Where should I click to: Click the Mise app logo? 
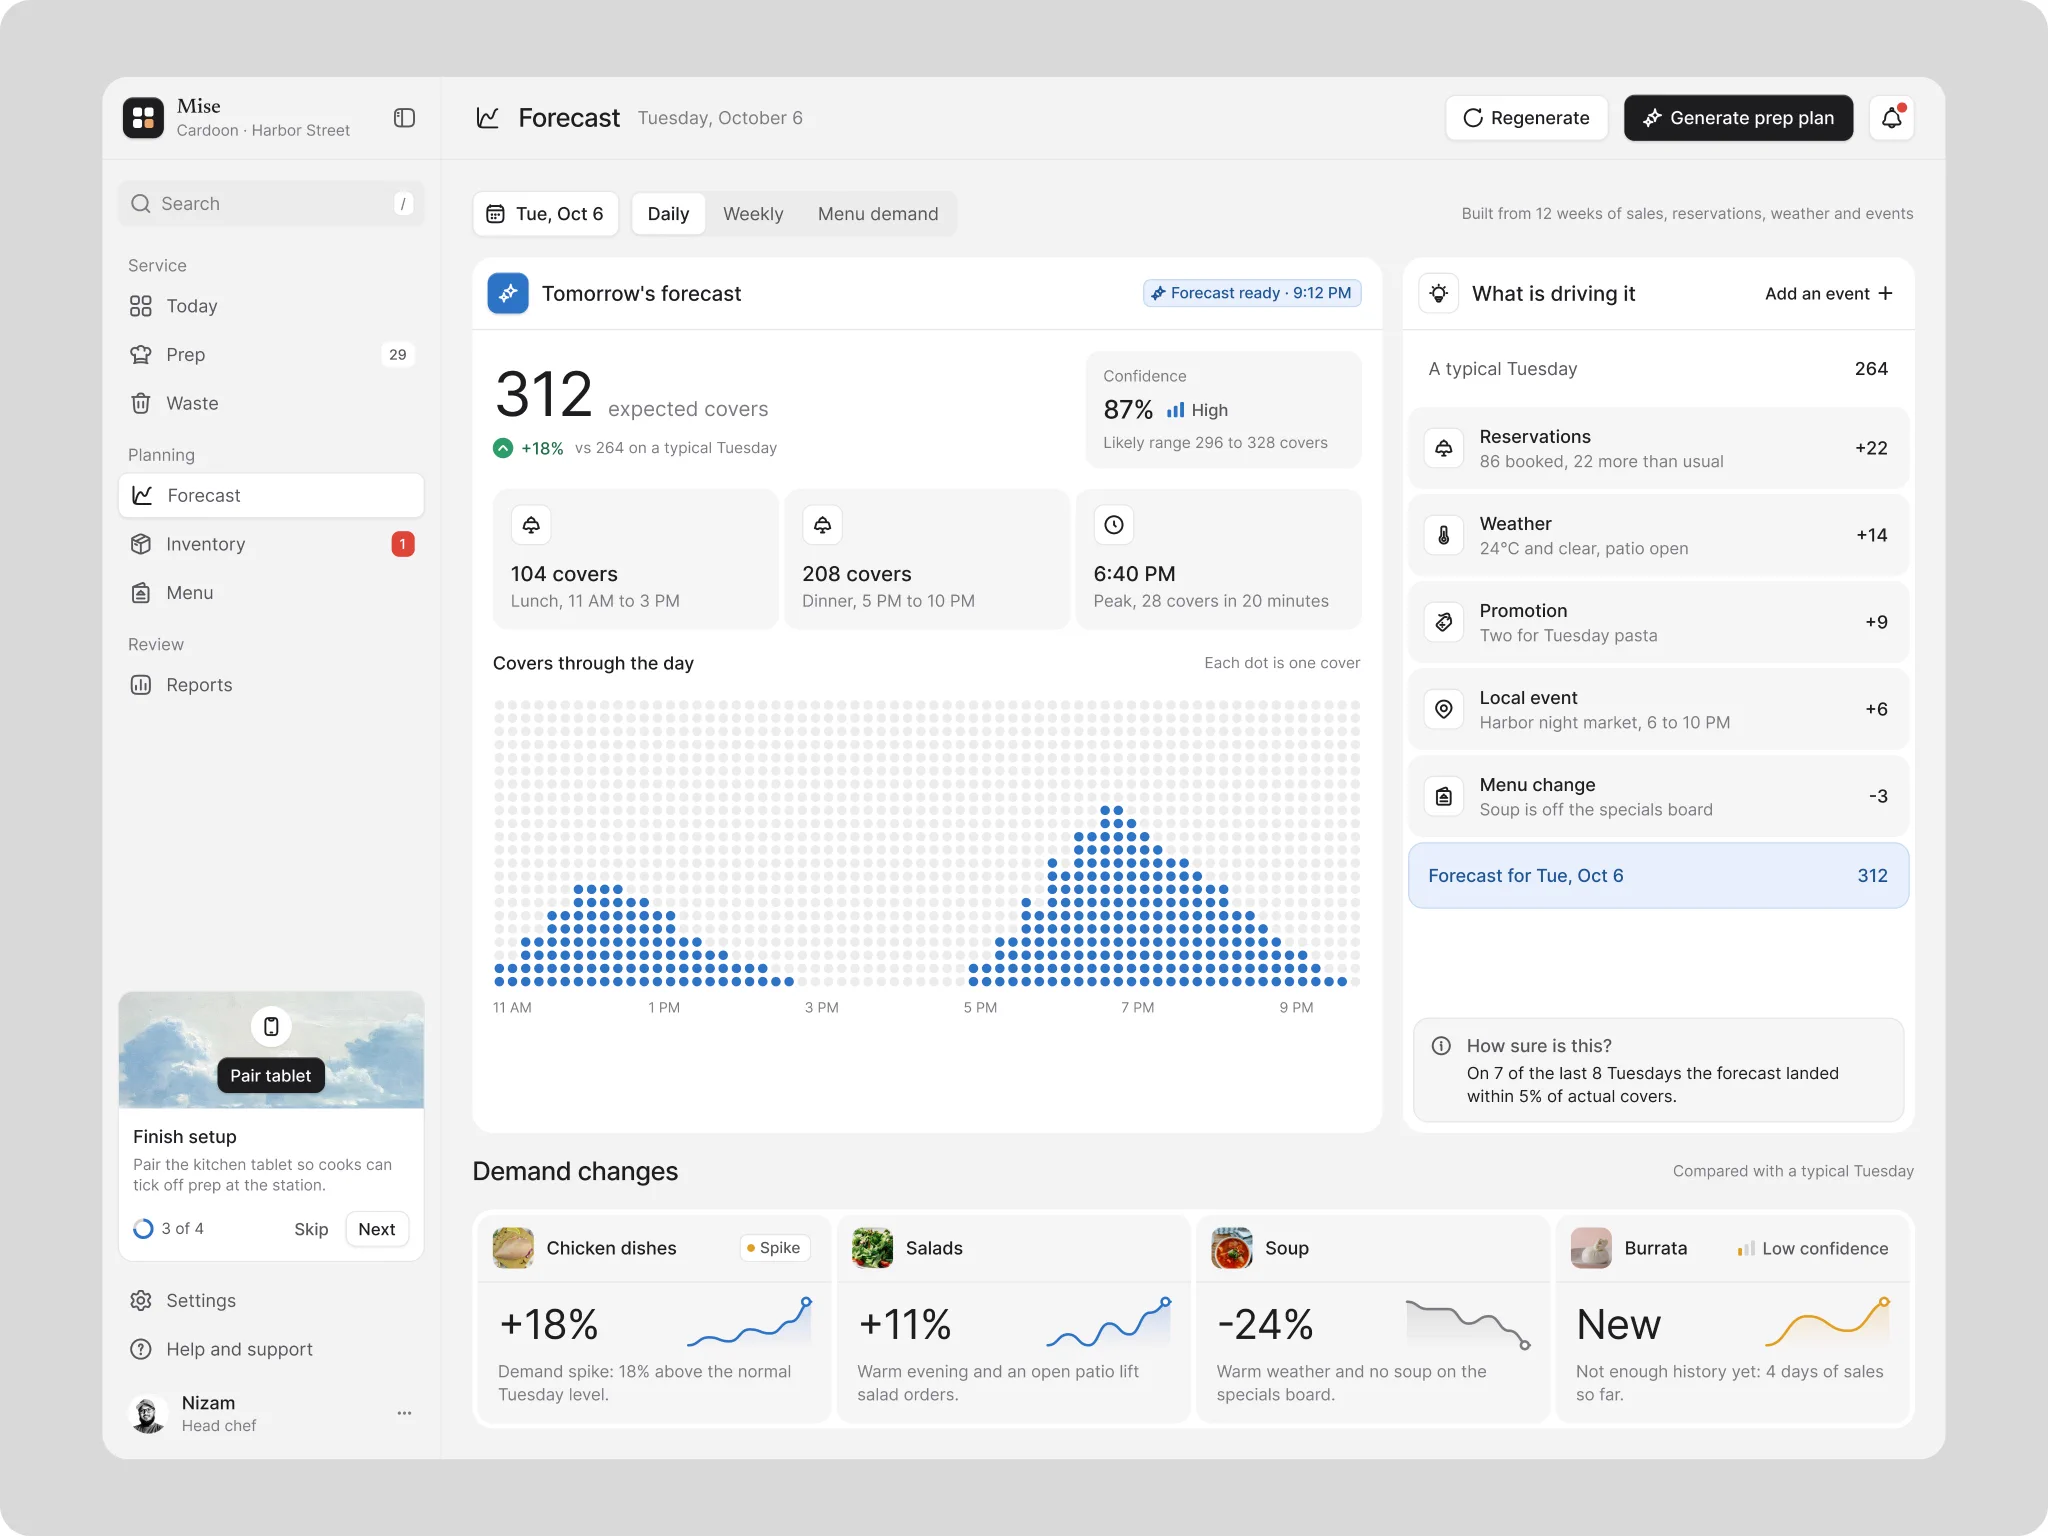(x=143, y=118)
